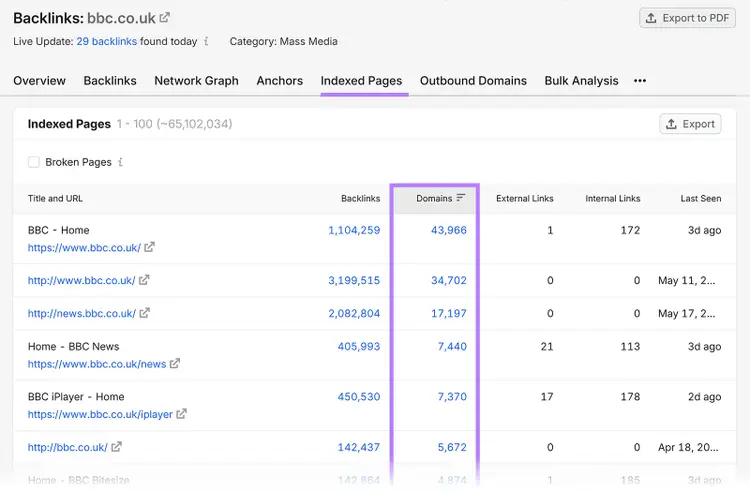The height and width of the screenshot is (491, 750).
Task: Click backlinks count 142,437
Action: [359, 447]
